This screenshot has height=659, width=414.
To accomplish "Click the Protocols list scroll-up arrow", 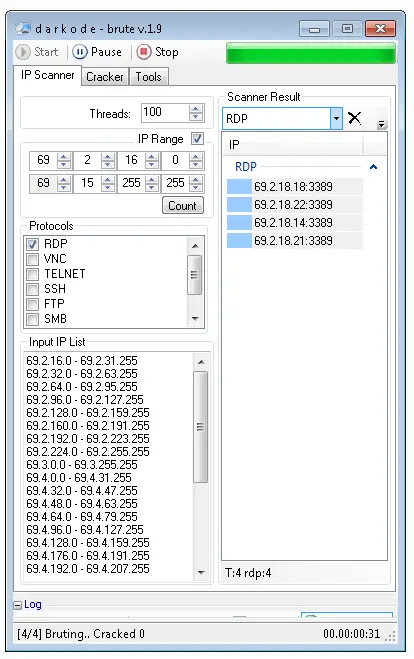I will 195,246.
